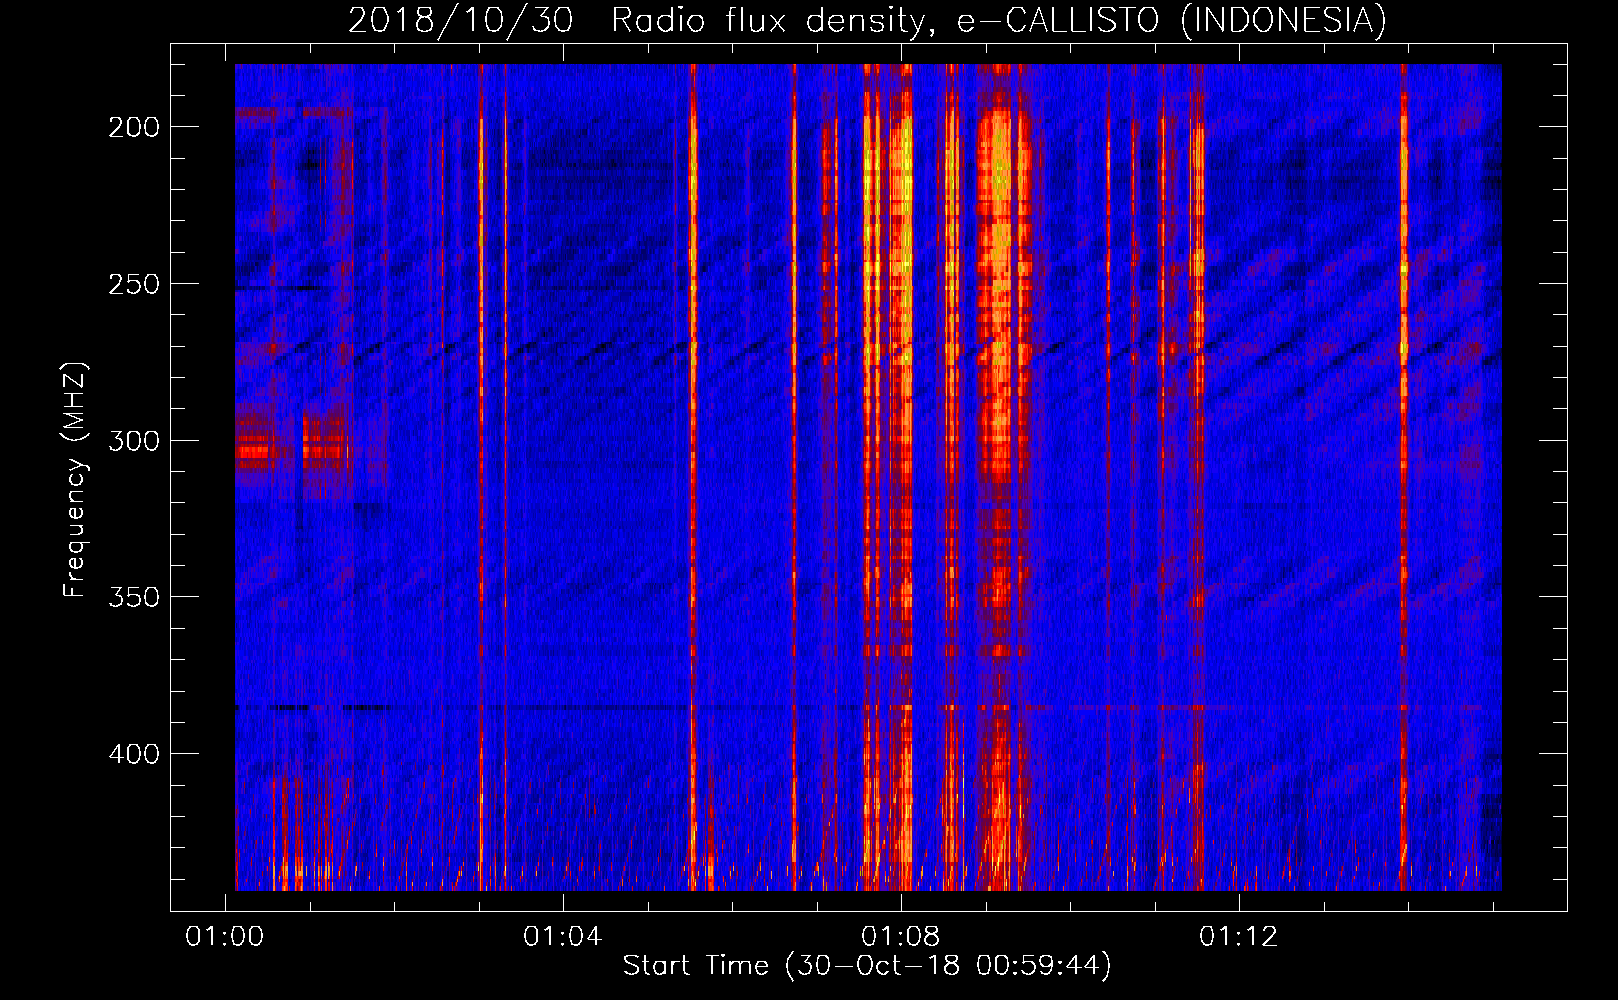The height and width of the screenshot is (1000, 1618).
Task: Click the 400 frequency tick label
Action: point(134,754)
